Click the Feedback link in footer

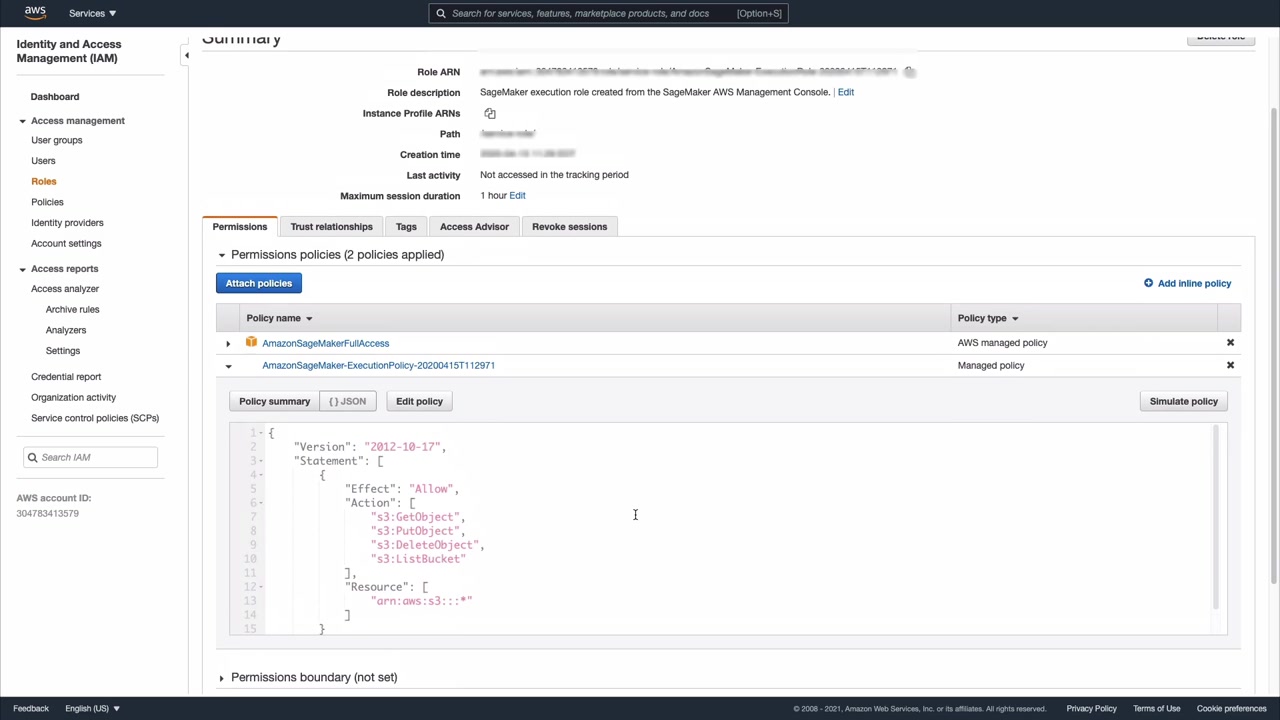(x=31, y=709)
